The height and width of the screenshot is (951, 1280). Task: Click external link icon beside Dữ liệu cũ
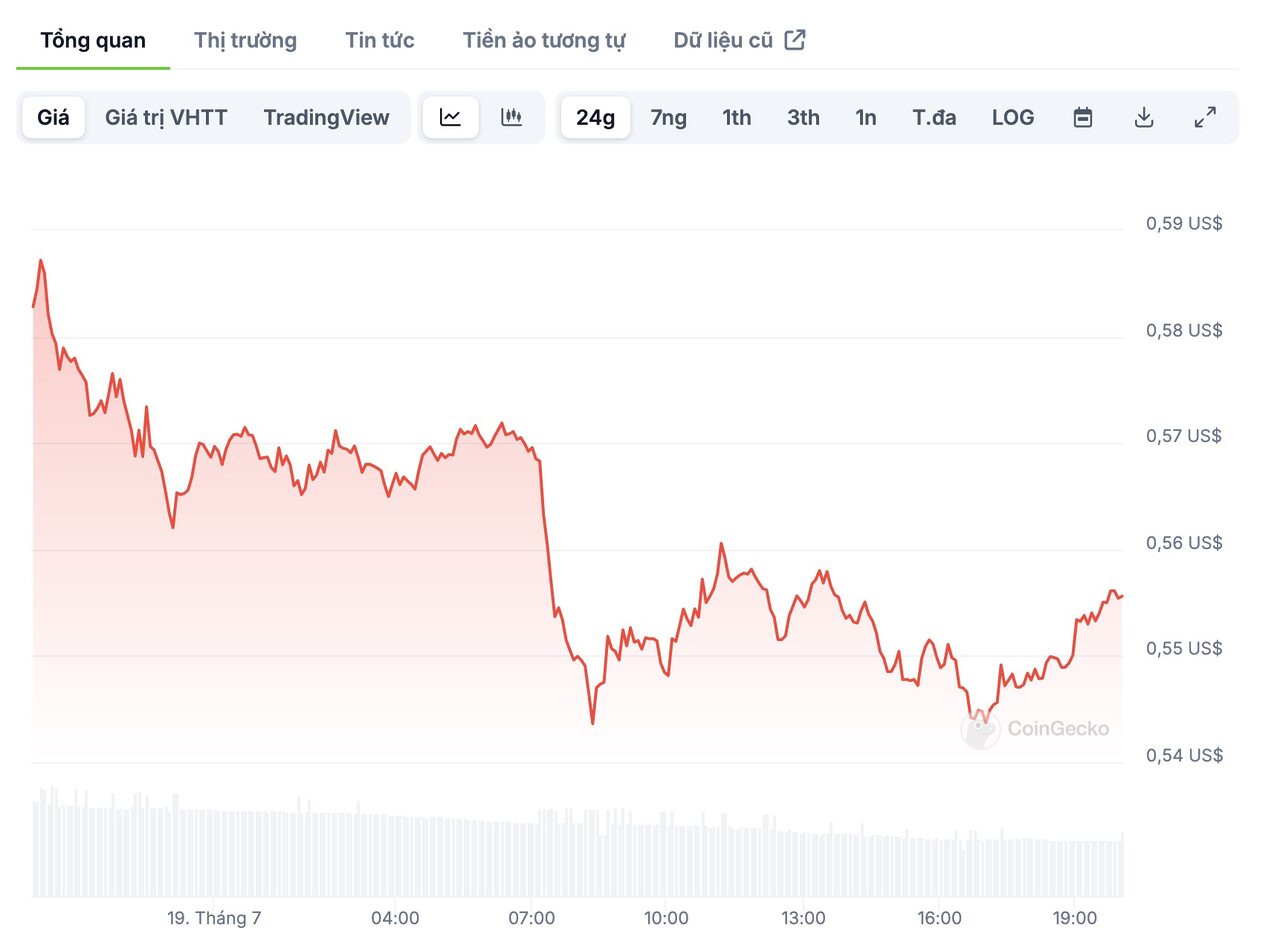(795, 40)
